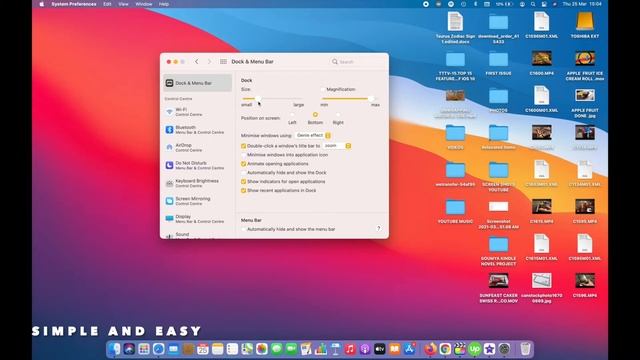Viewport: 640px width, 360px height.
Task: Toggle Show indicators for open applications
Action: 243,182
